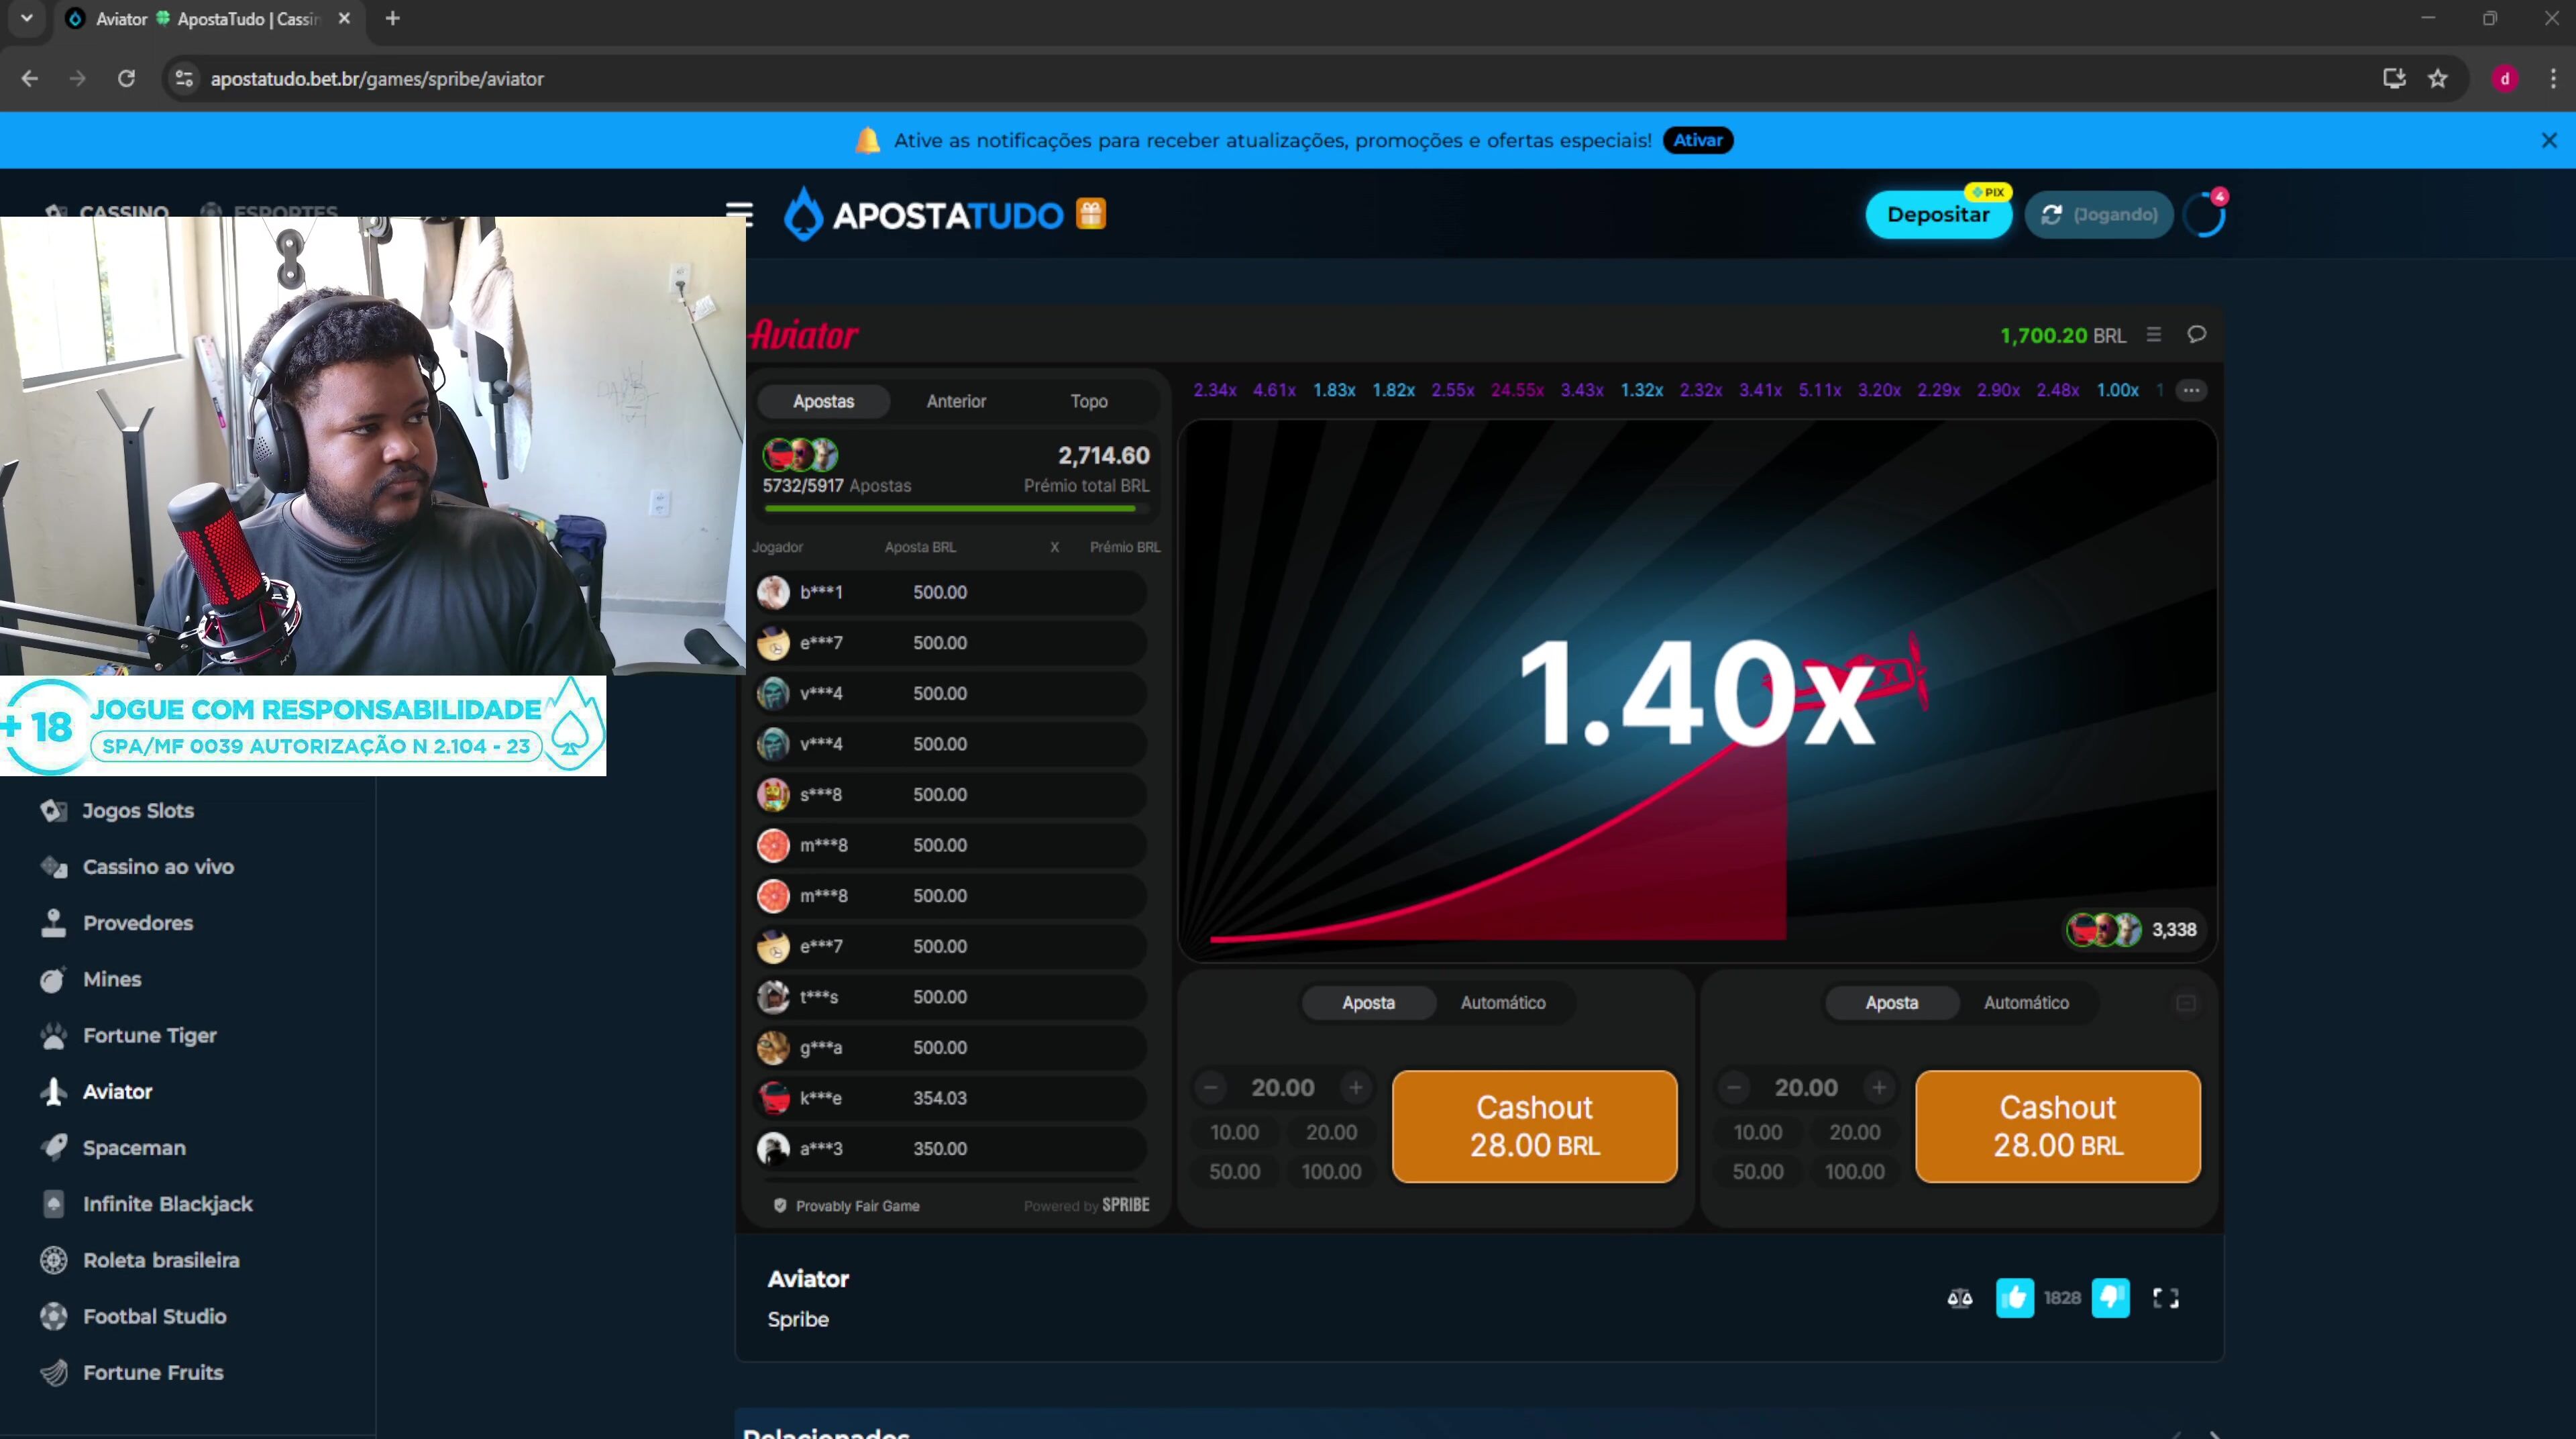Click the Jogos Slots sidebar icon
Screen dimensions: 2576x1439
[x=54, y=810]
